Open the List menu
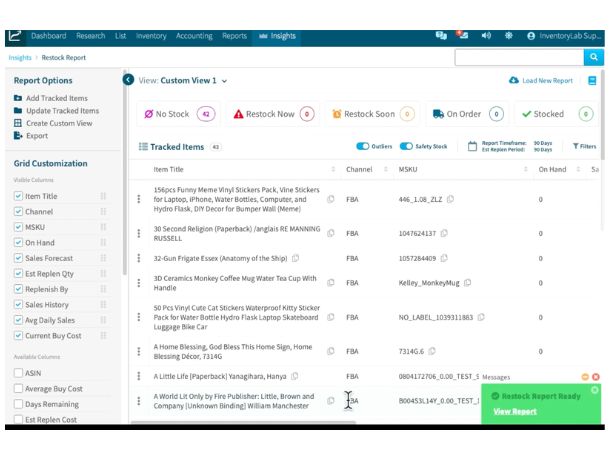 pyautogui.click(x=121, y=36)
